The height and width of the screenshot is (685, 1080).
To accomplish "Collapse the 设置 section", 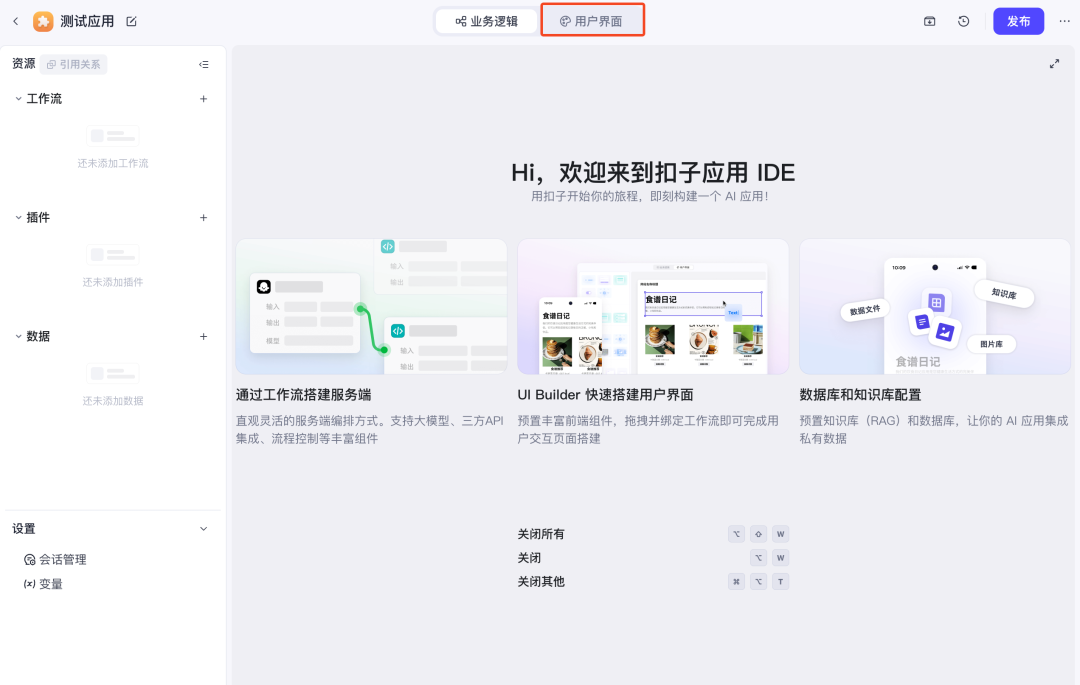I will [x=202, y=528].
